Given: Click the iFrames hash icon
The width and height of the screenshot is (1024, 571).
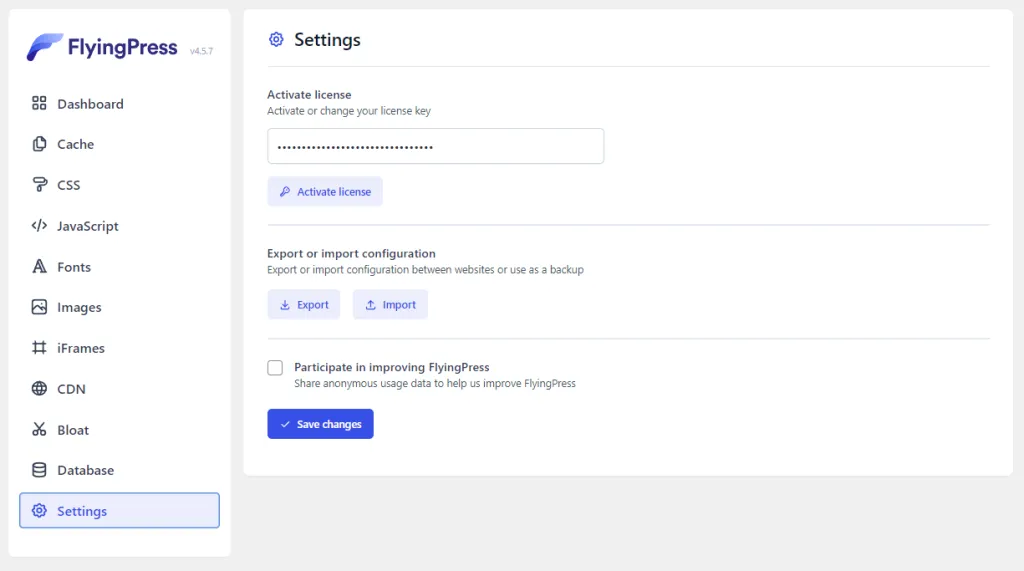Looking at the screenshot, I should [39, 348].
